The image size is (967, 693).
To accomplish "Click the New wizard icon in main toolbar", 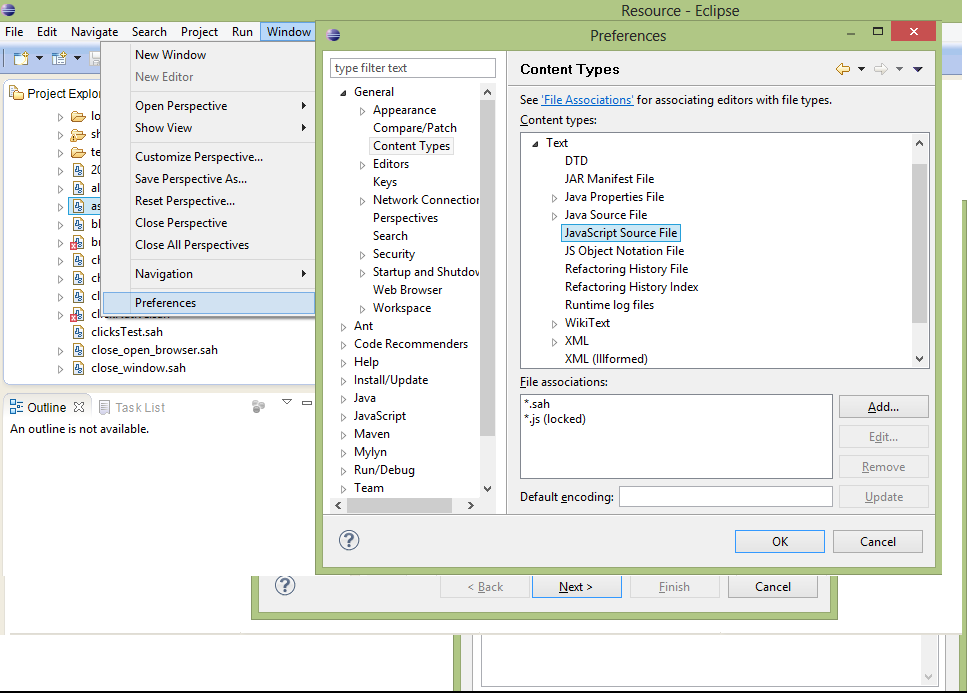I will tap(20, 59).
